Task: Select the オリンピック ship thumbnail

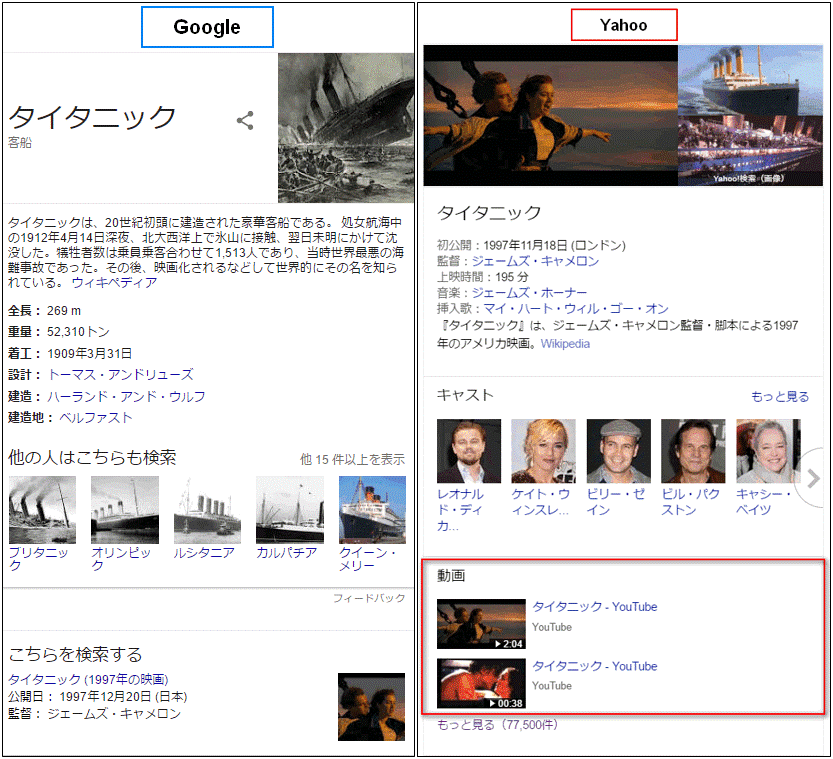Action: 125,510
